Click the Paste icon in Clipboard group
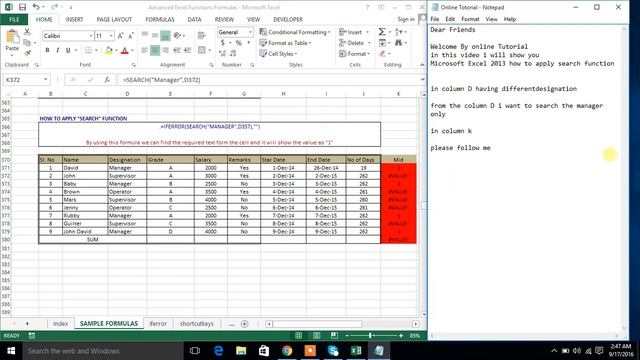The image size is (640, 360). [12, 38]
